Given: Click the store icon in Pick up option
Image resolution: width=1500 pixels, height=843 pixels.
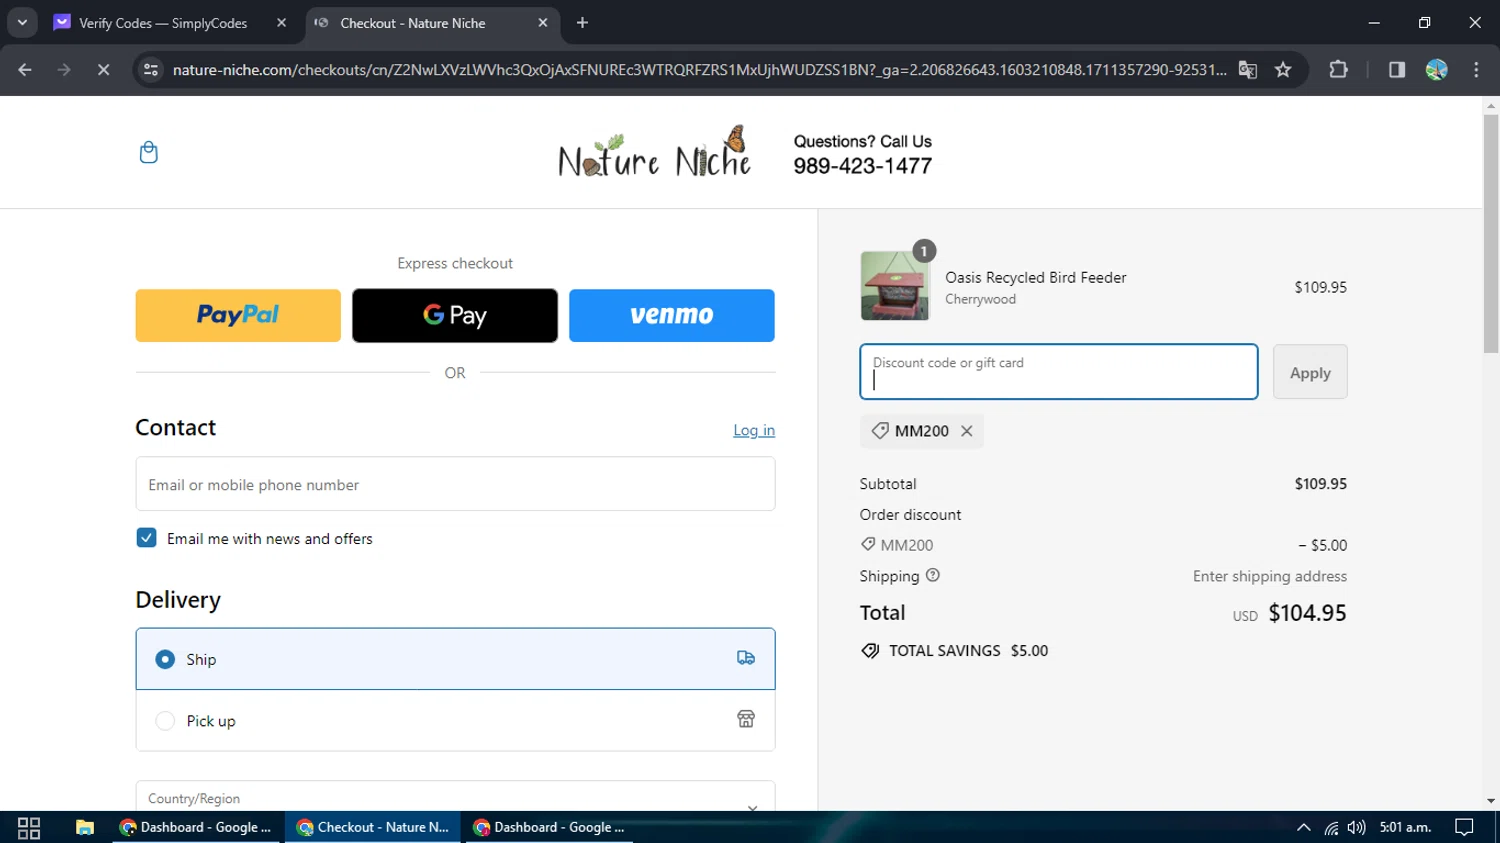Looking at the screenshot, I should pyautogui.click(x=746, y=719).
